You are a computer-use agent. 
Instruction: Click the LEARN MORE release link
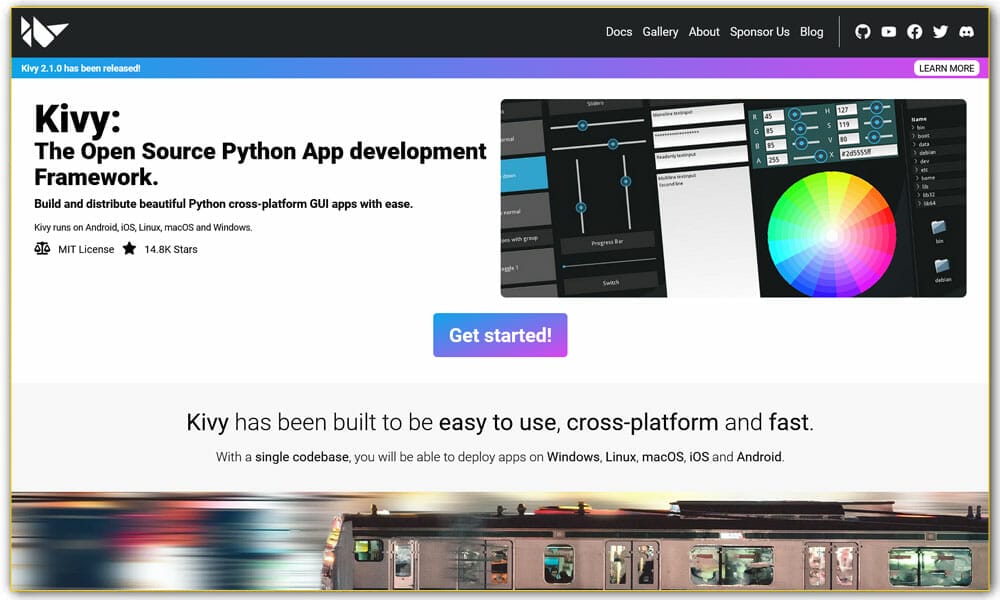point(947,67)
